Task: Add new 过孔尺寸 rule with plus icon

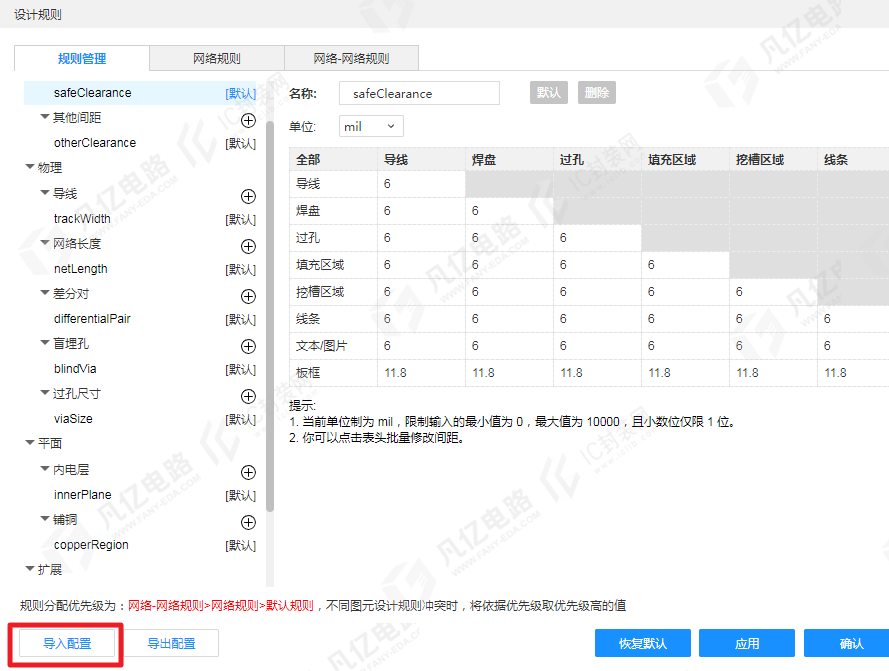Action: pos(248,396)
